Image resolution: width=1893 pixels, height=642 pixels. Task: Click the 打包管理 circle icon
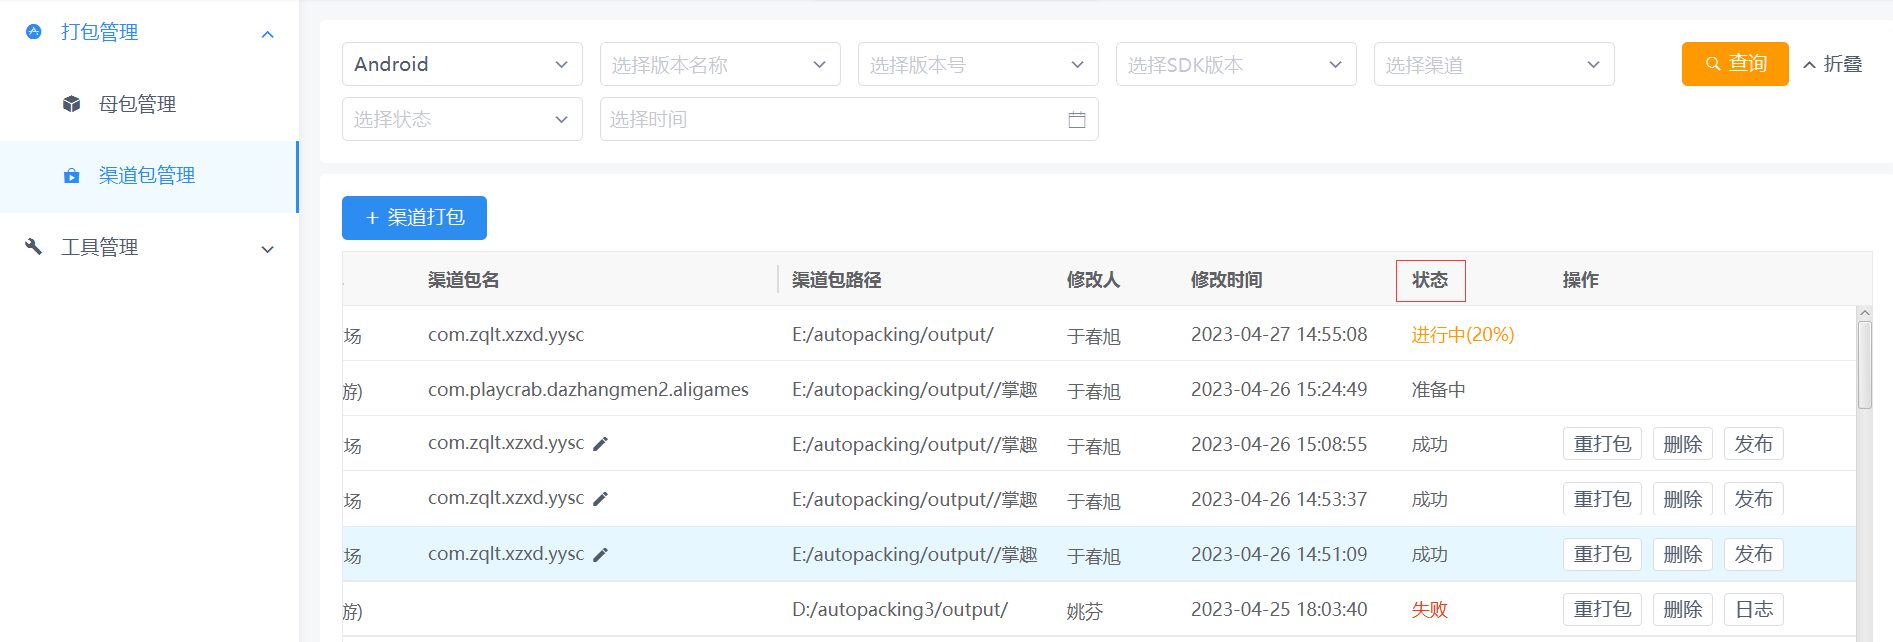click(34, 32)
